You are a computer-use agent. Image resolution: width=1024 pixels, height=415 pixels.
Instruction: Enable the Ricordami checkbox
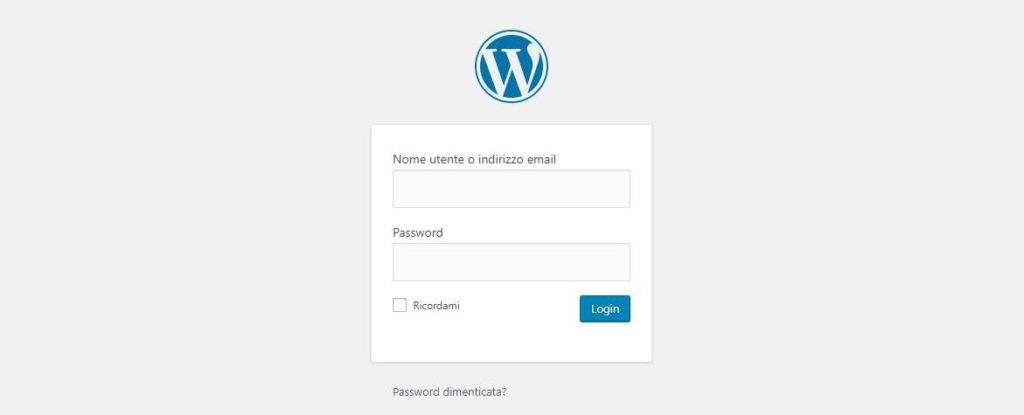(x=400, y=305)
